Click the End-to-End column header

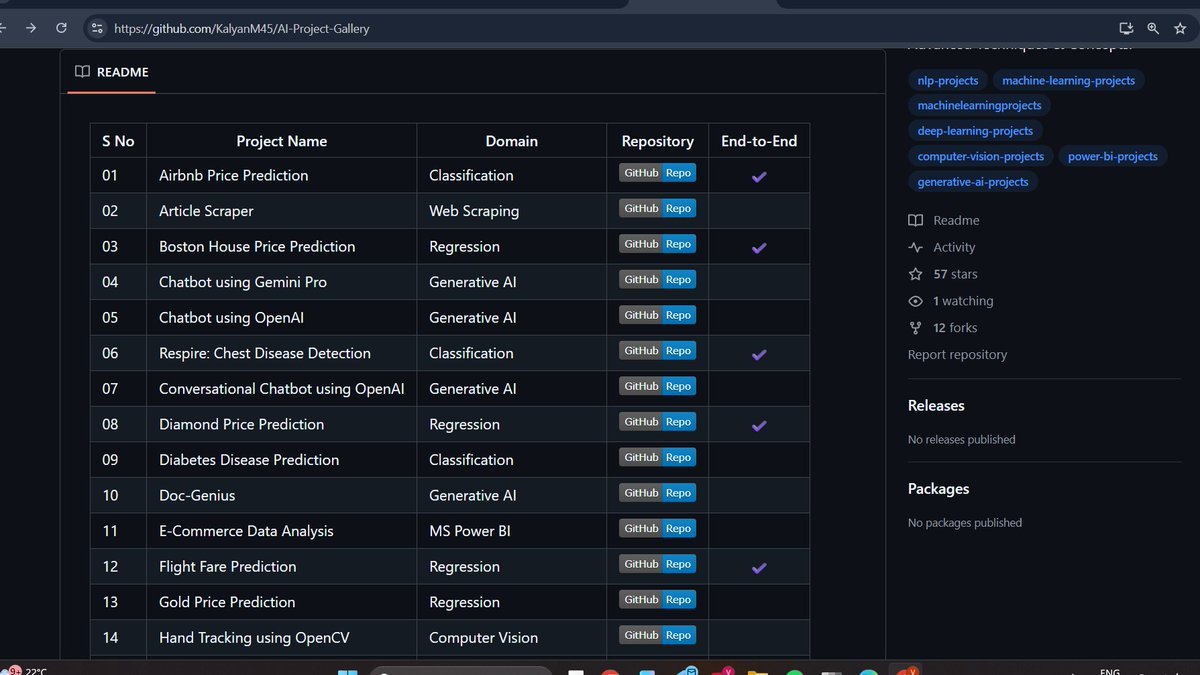[759, 141]
